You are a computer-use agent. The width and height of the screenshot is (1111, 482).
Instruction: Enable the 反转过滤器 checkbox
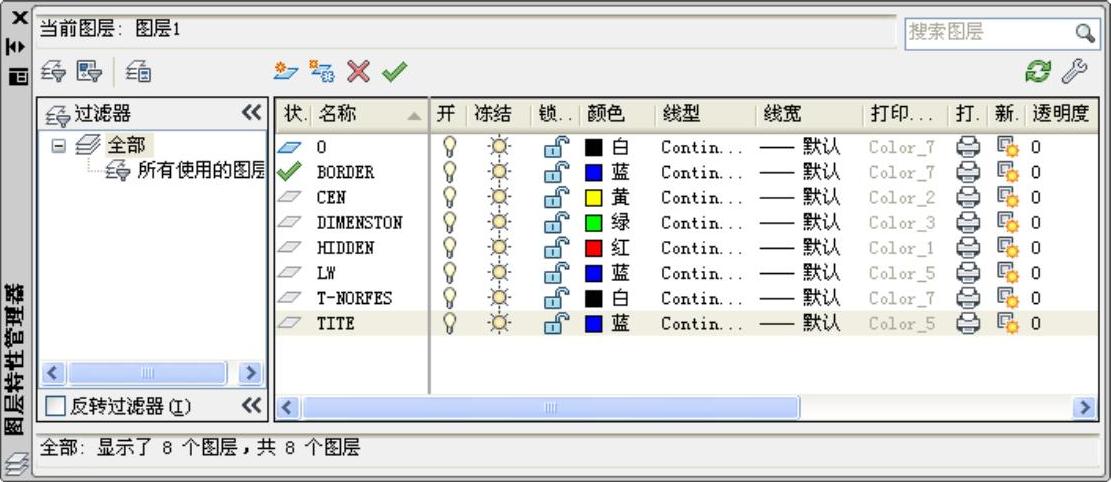[56, 406]
